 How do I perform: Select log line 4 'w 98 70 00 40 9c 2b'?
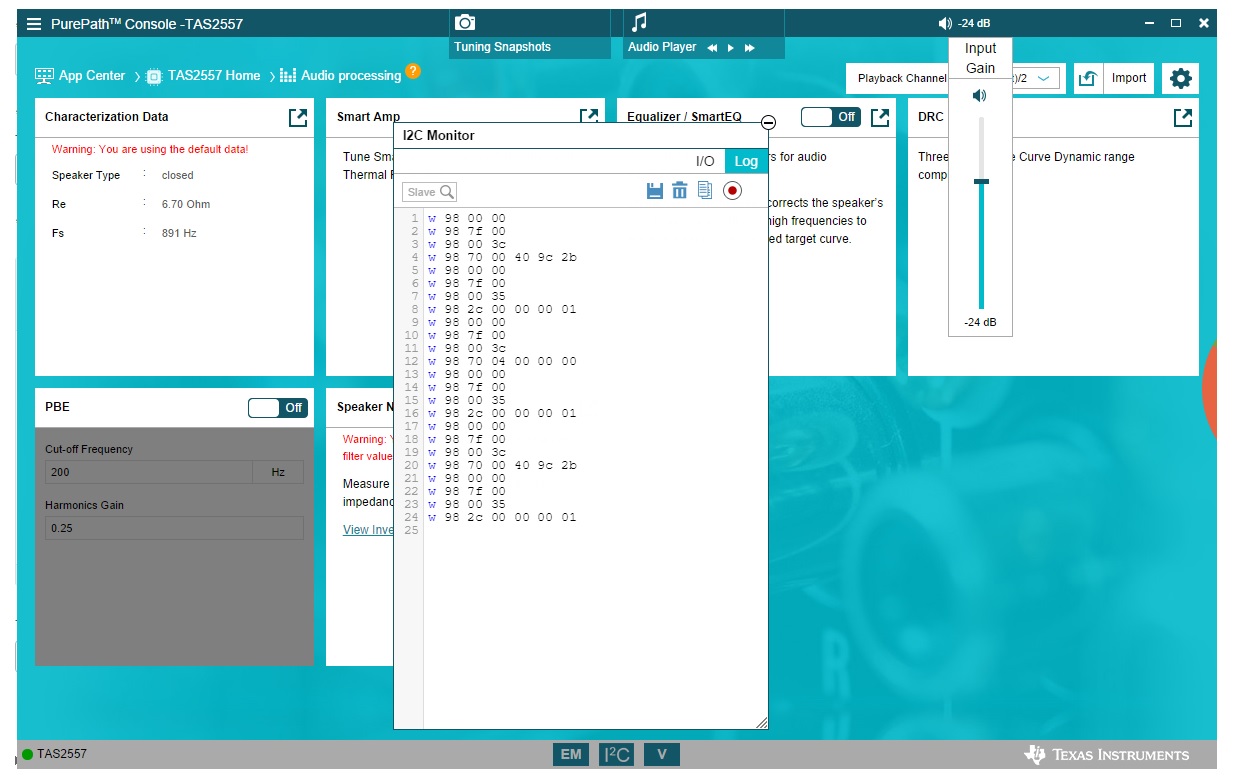[x=502, y=257]
